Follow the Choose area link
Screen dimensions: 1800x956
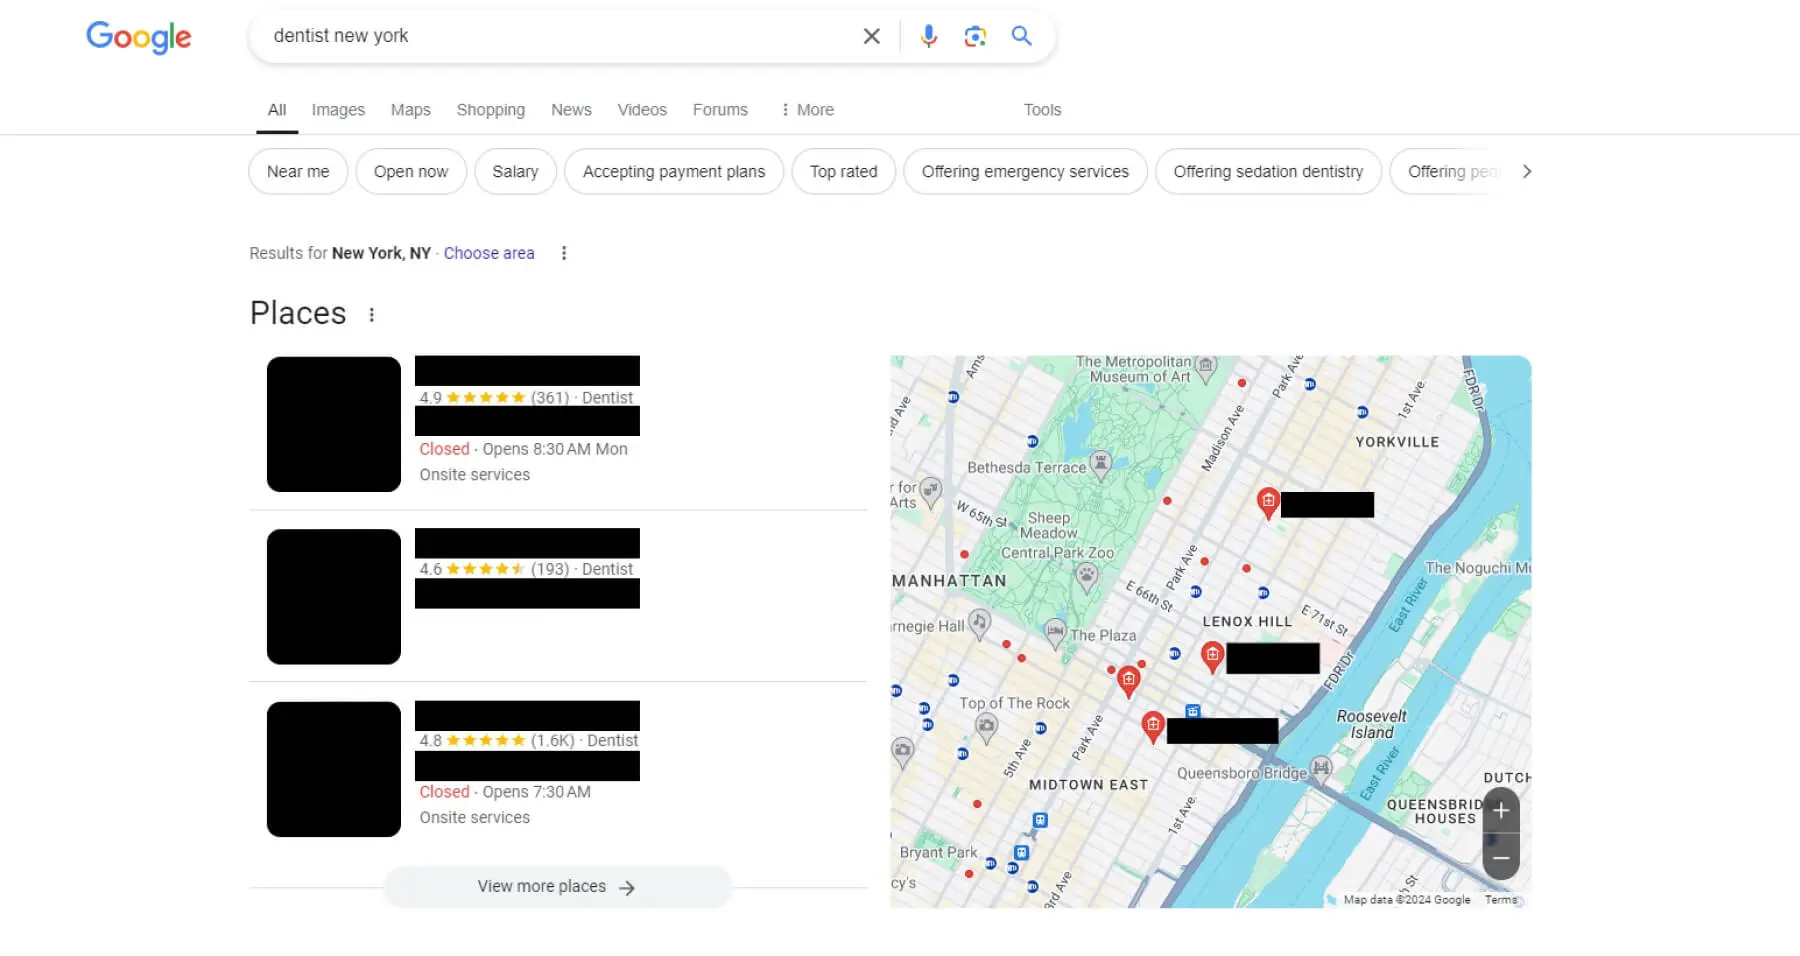click(x=489, y=253)
